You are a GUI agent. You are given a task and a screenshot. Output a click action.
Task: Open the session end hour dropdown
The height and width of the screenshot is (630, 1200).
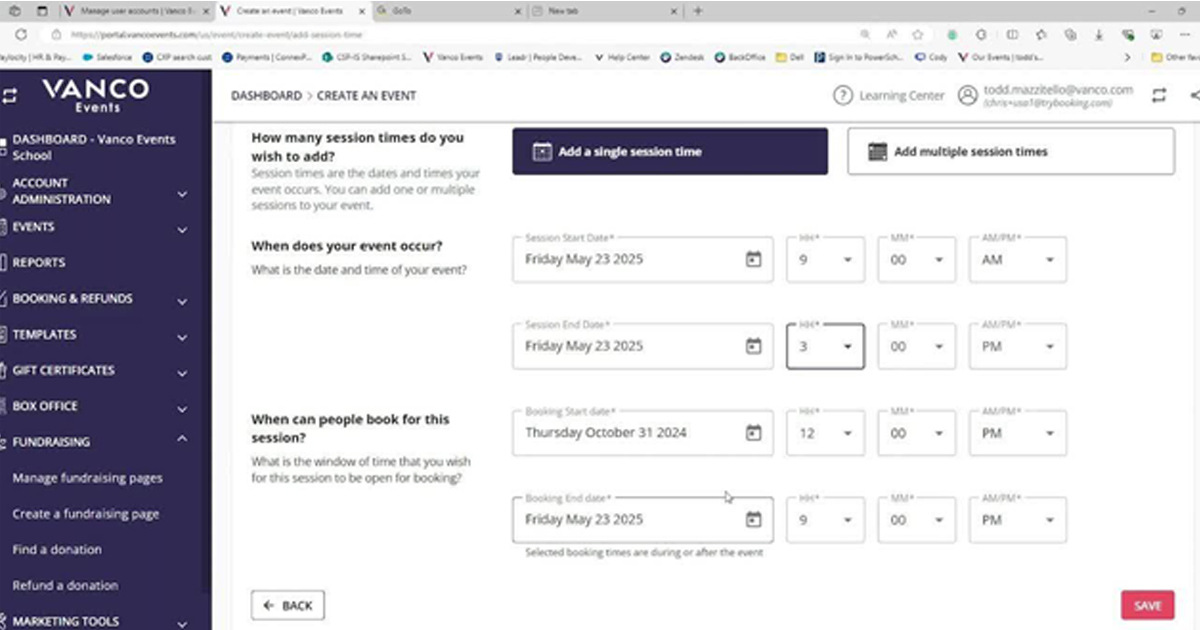(x=825, y=347)
